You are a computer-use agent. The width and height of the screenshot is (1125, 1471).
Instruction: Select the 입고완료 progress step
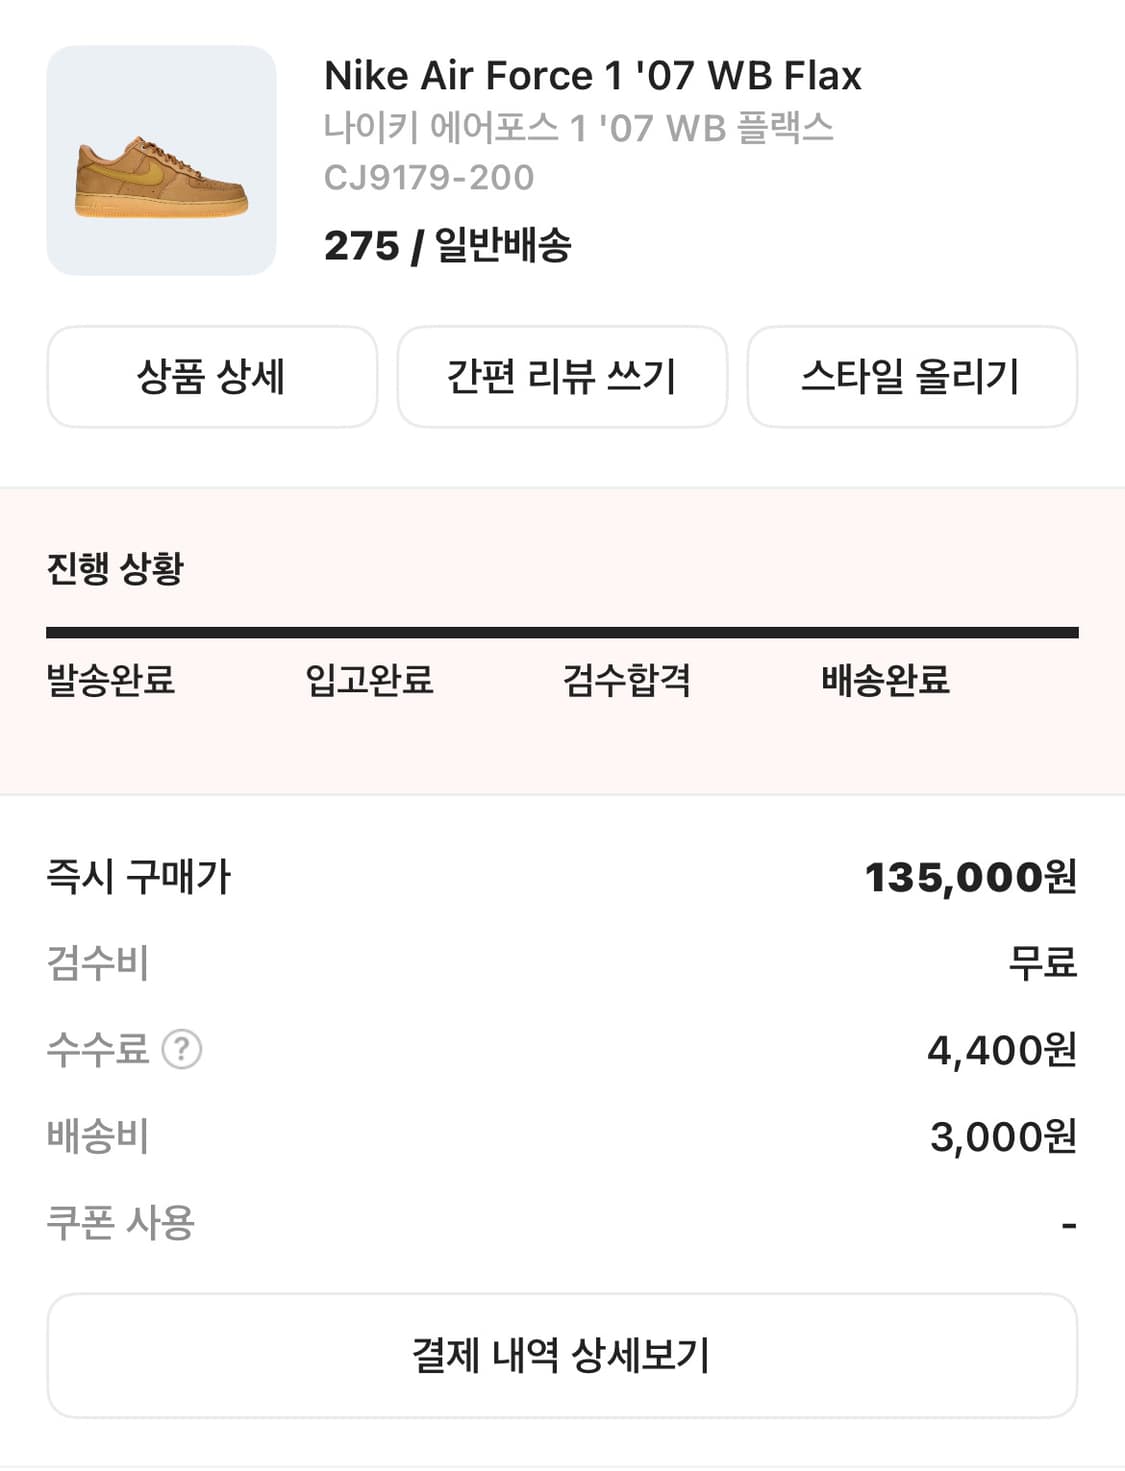(369, 680)
